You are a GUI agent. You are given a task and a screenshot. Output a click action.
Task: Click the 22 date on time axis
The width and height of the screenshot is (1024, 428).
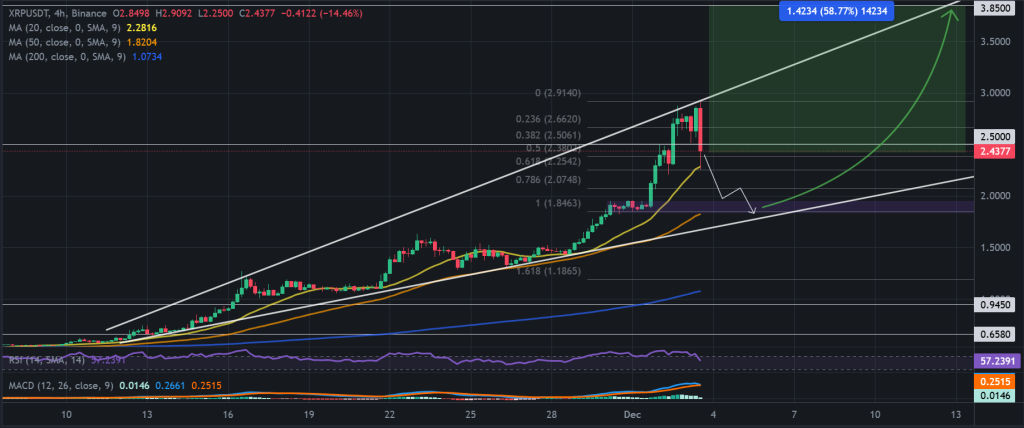pyautogui.click(x=390, y=414)
